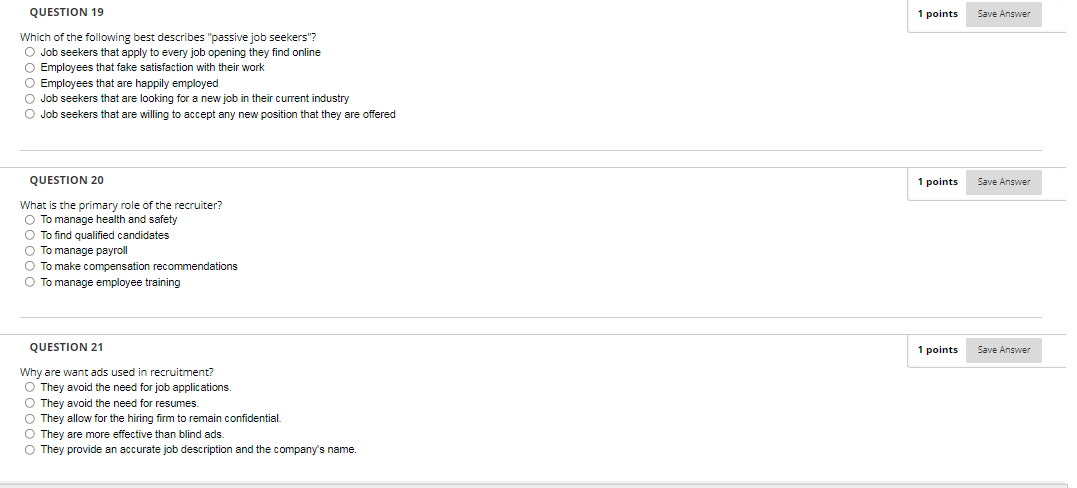Click the Question 20 heading
The width and height of the screenshot is (1077, 488).
tap(67, 180)
